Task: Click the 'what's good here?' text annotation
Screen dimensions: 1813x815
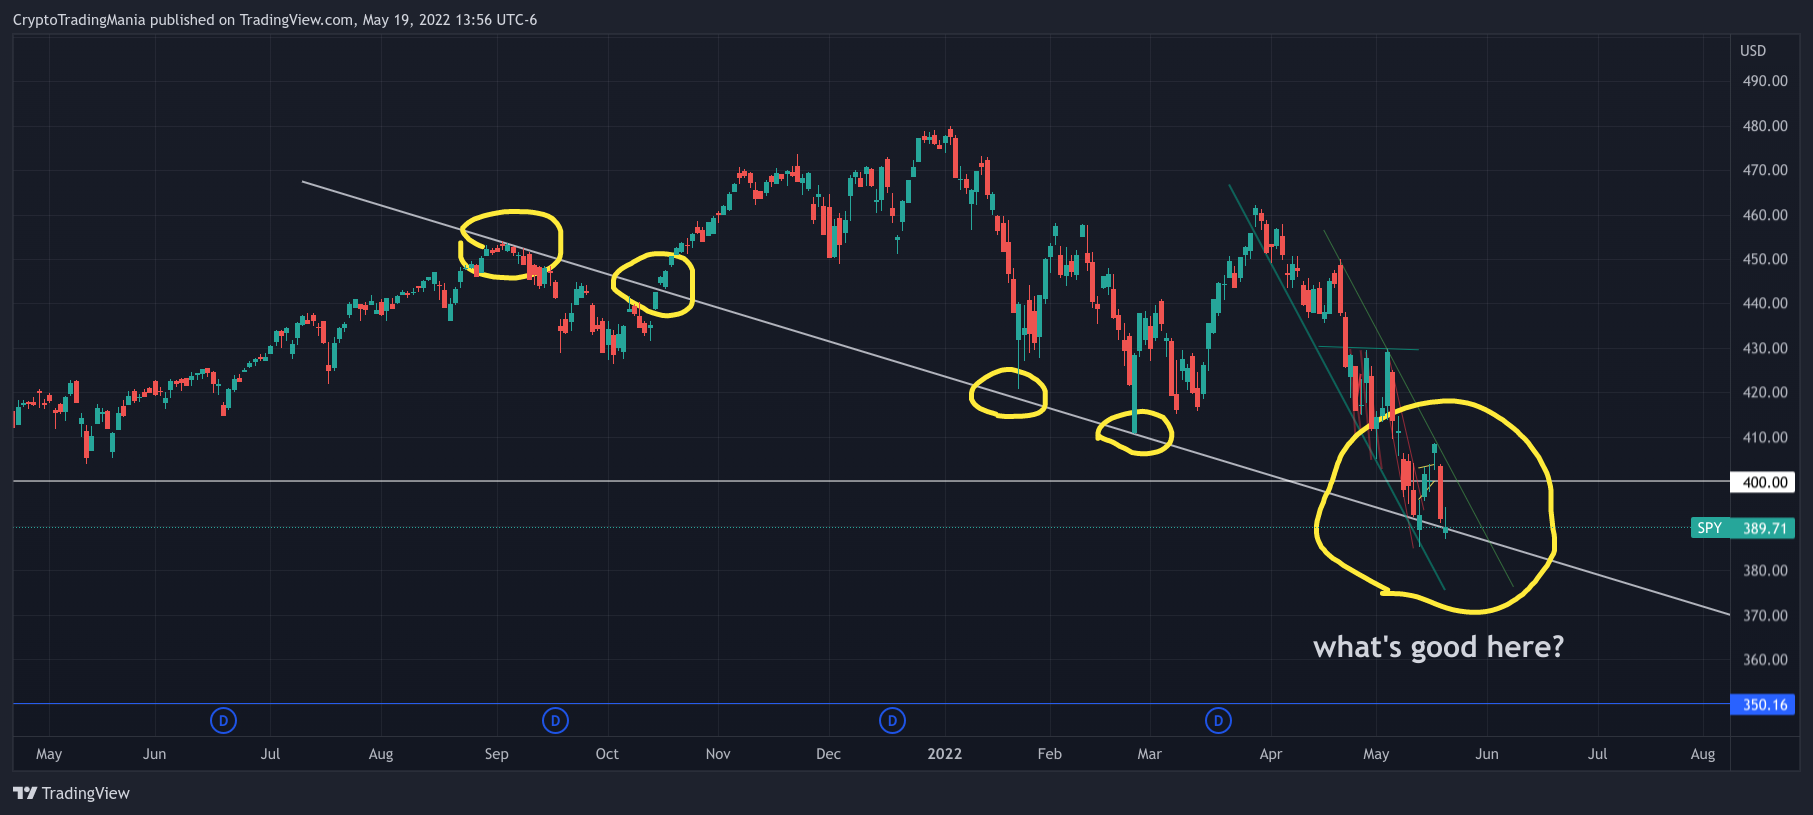Action: click(x=1438, y=647)
